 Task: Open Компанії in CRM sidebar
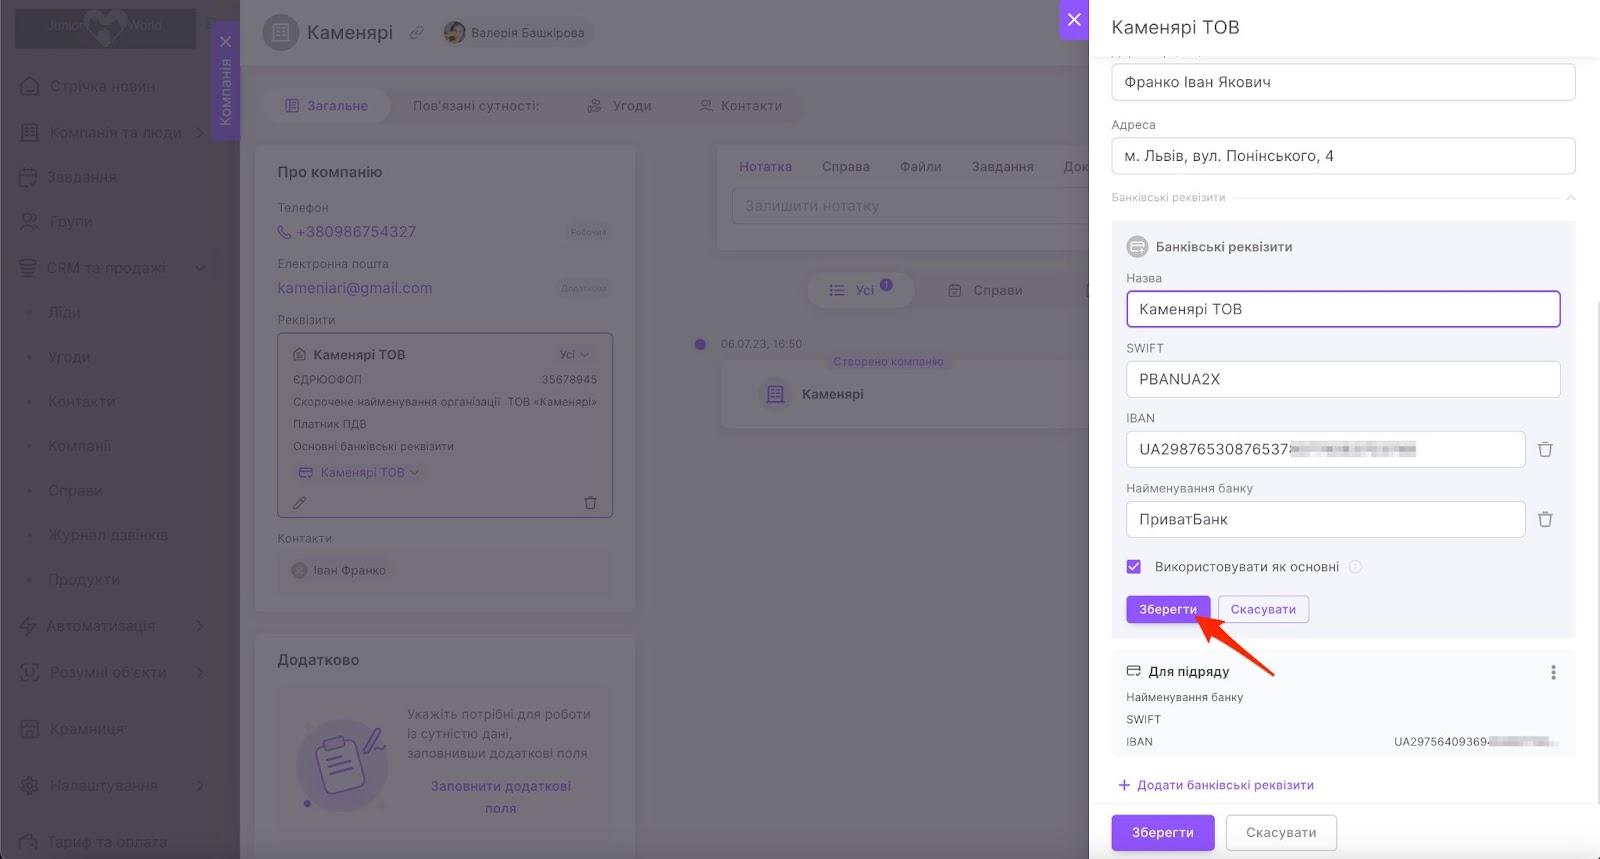(x=80, y=446)
